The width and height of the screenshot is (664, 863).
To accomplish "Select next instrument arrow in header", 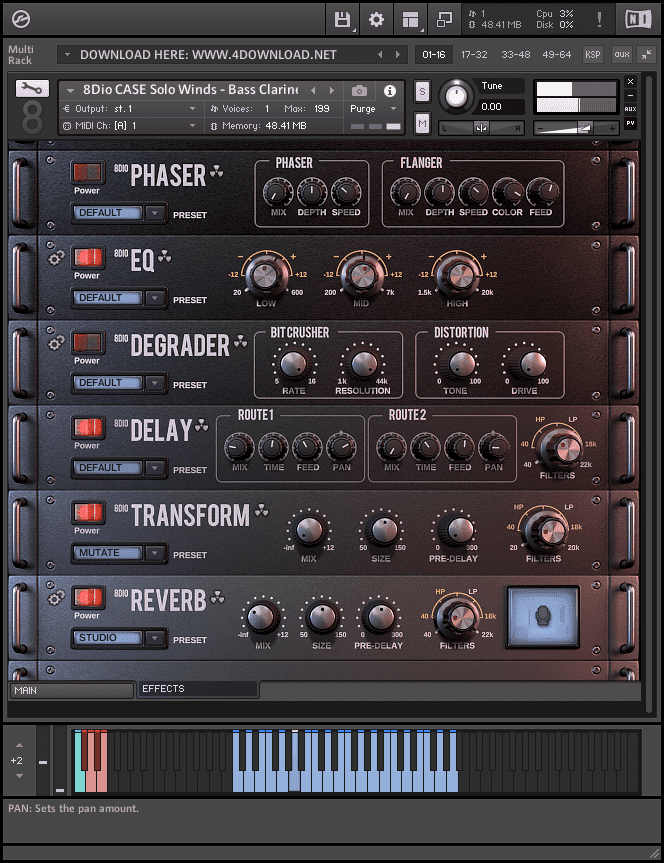I will tap(331, 90).
